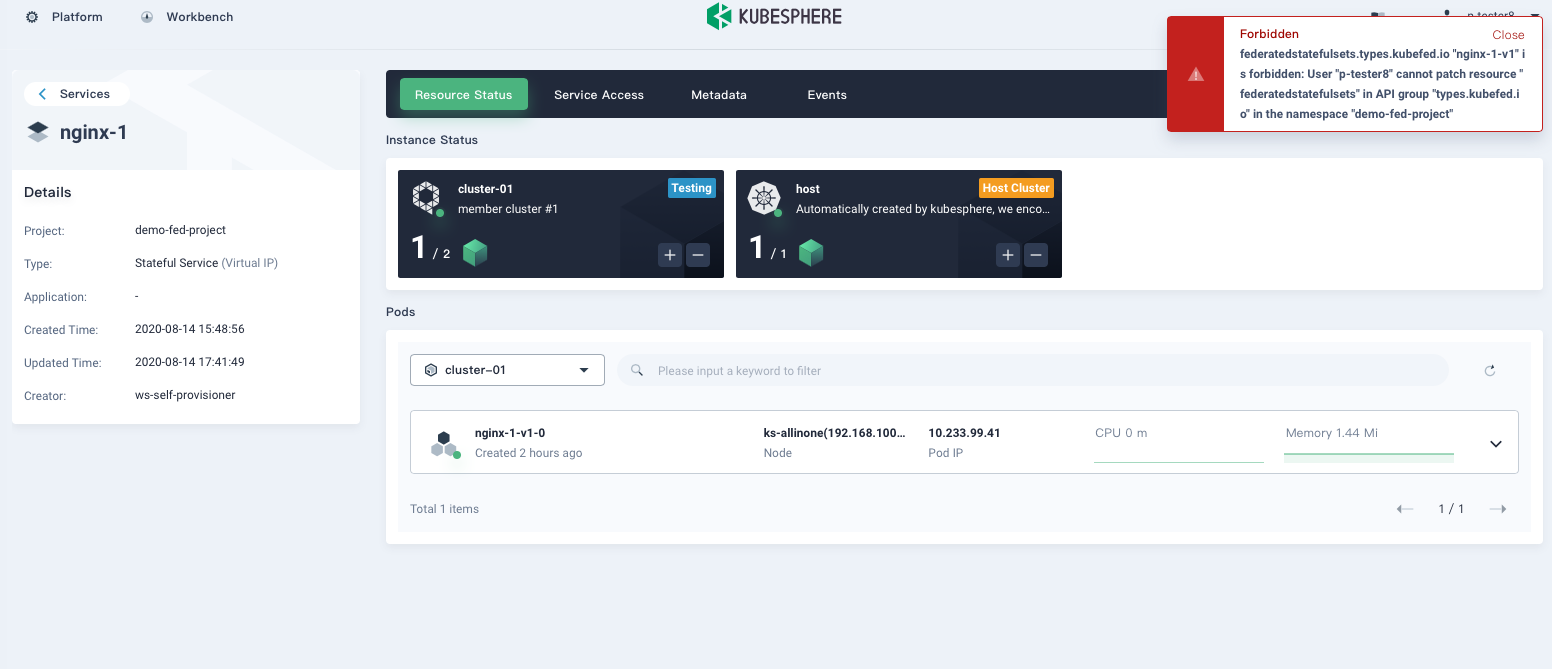
Task: Expand the nginx-1-v1-0 pod row
Action: [x=1496, y=444]
